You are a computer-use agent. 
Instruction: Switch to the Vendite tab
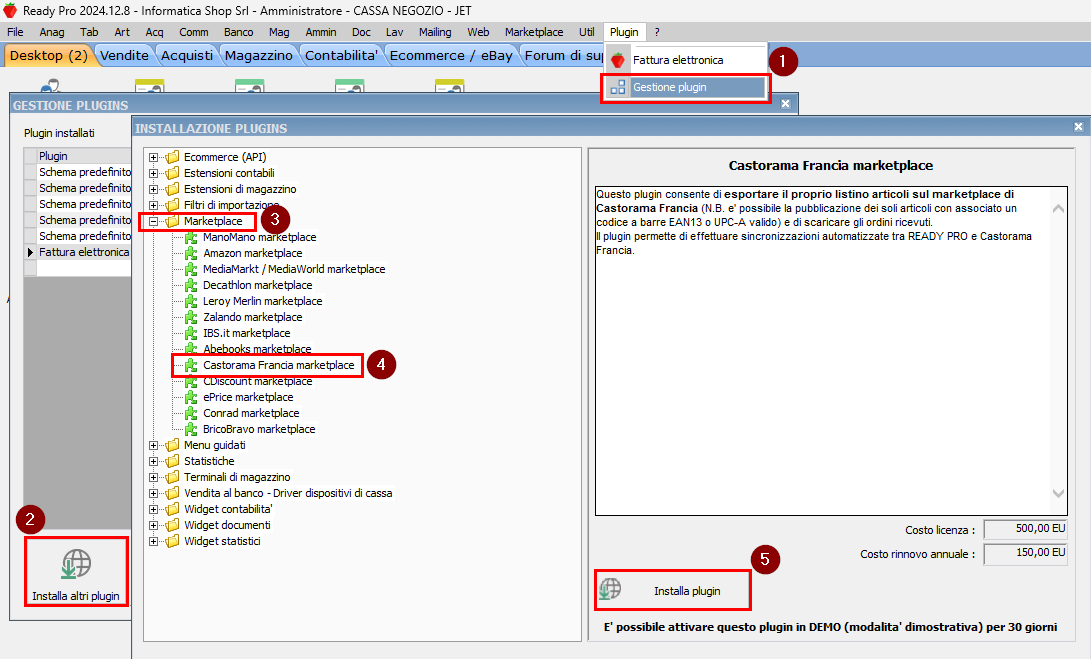coord(124,56)
